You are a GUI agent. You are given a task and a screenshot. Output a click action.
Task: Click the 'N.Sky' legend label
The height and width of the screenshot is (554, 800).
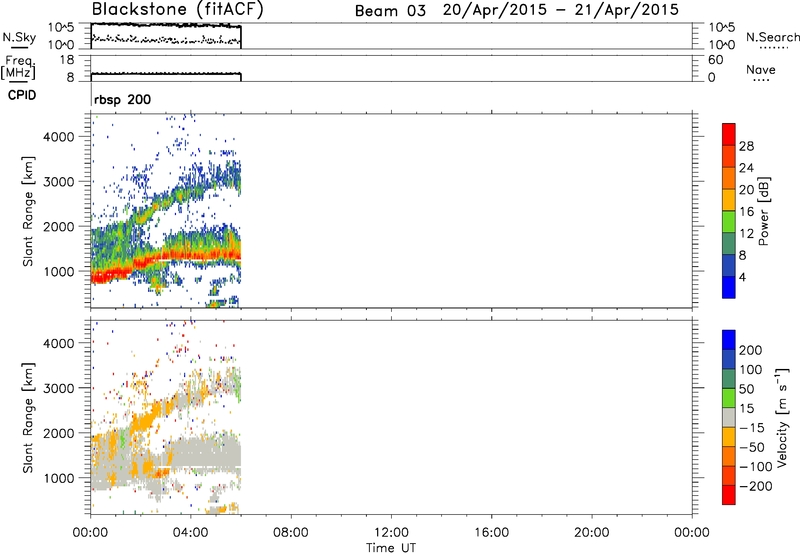19,37
